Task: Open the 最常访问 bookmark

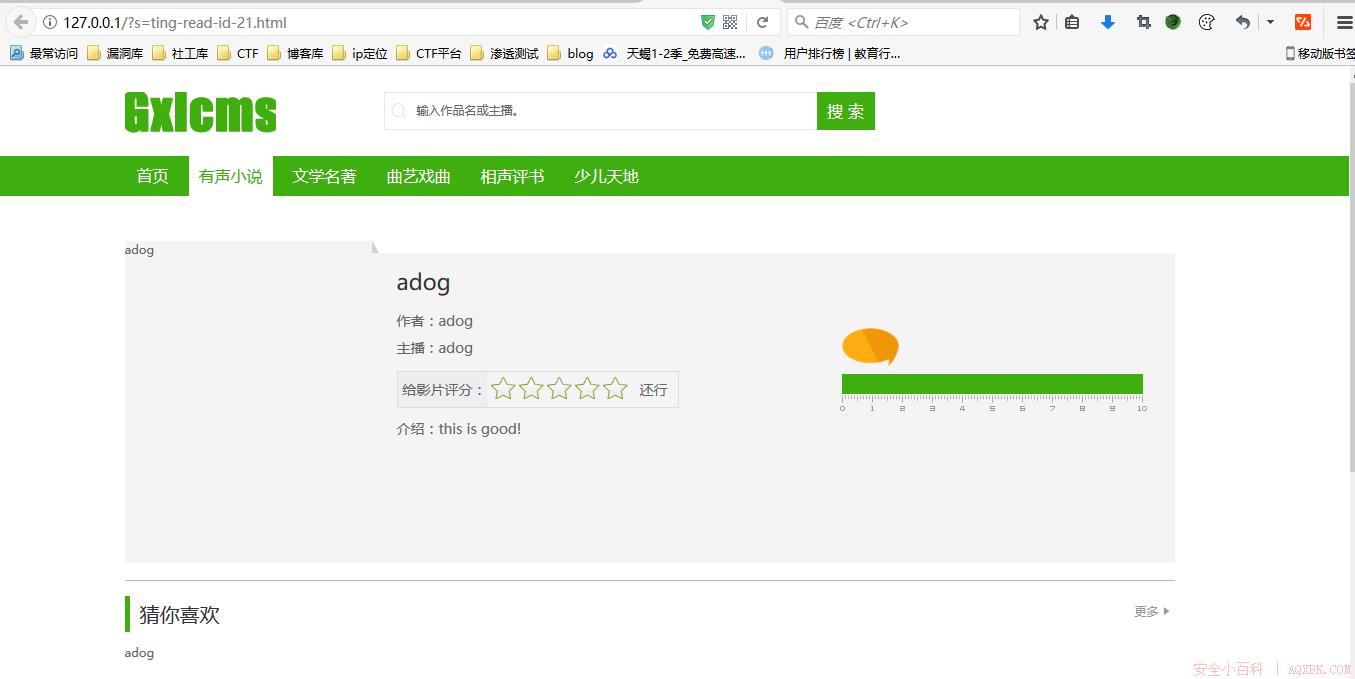Action: tap(44, 53)
